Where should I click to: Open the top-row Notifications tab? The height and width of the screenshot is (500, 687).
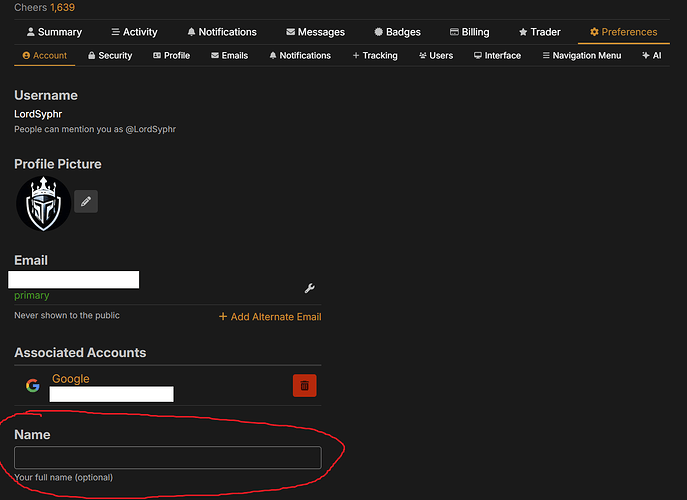pyautogui.click(x=222, y=32)
